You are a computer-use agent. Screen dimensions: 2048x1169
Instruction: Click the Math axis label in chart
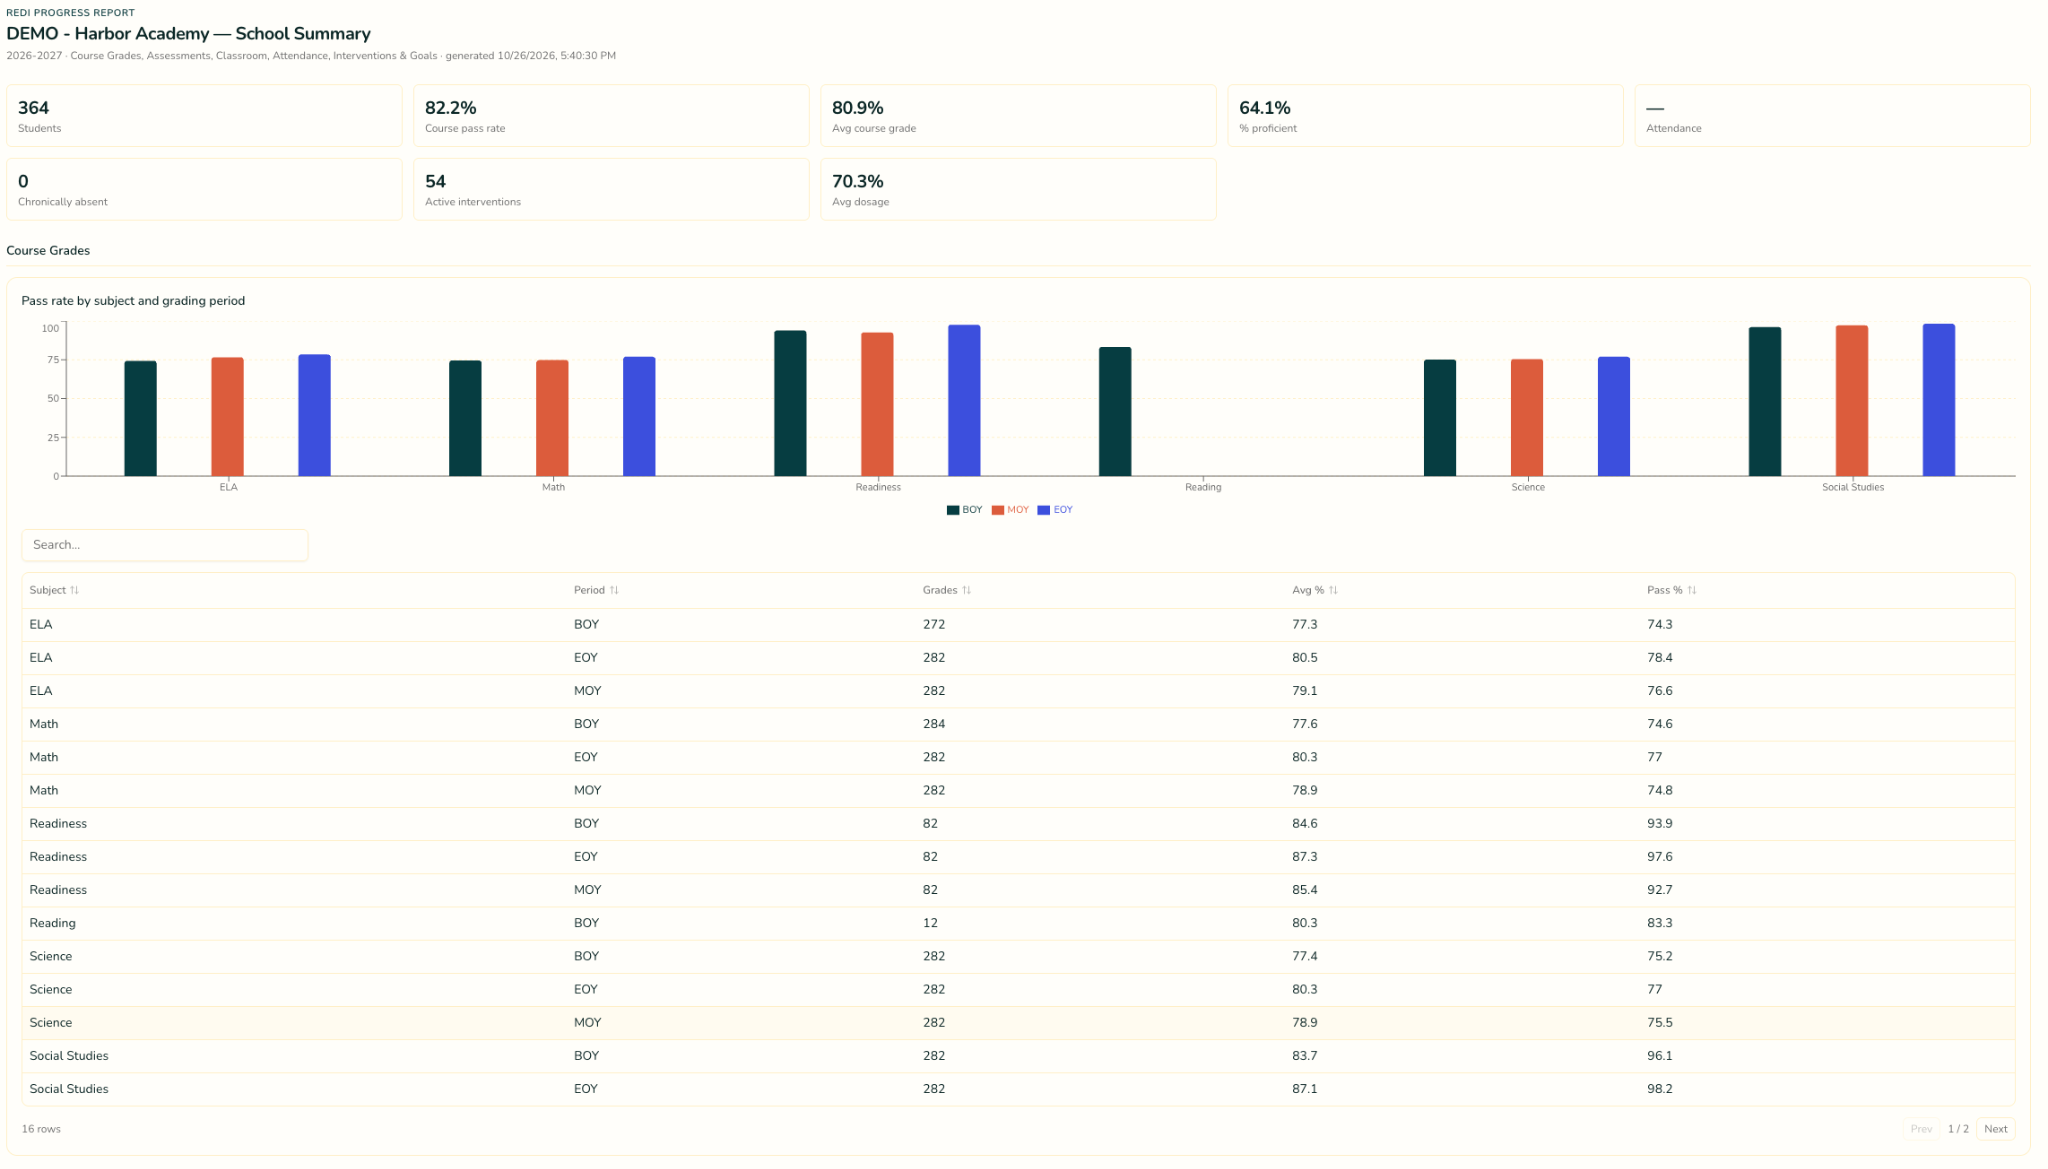553,487
